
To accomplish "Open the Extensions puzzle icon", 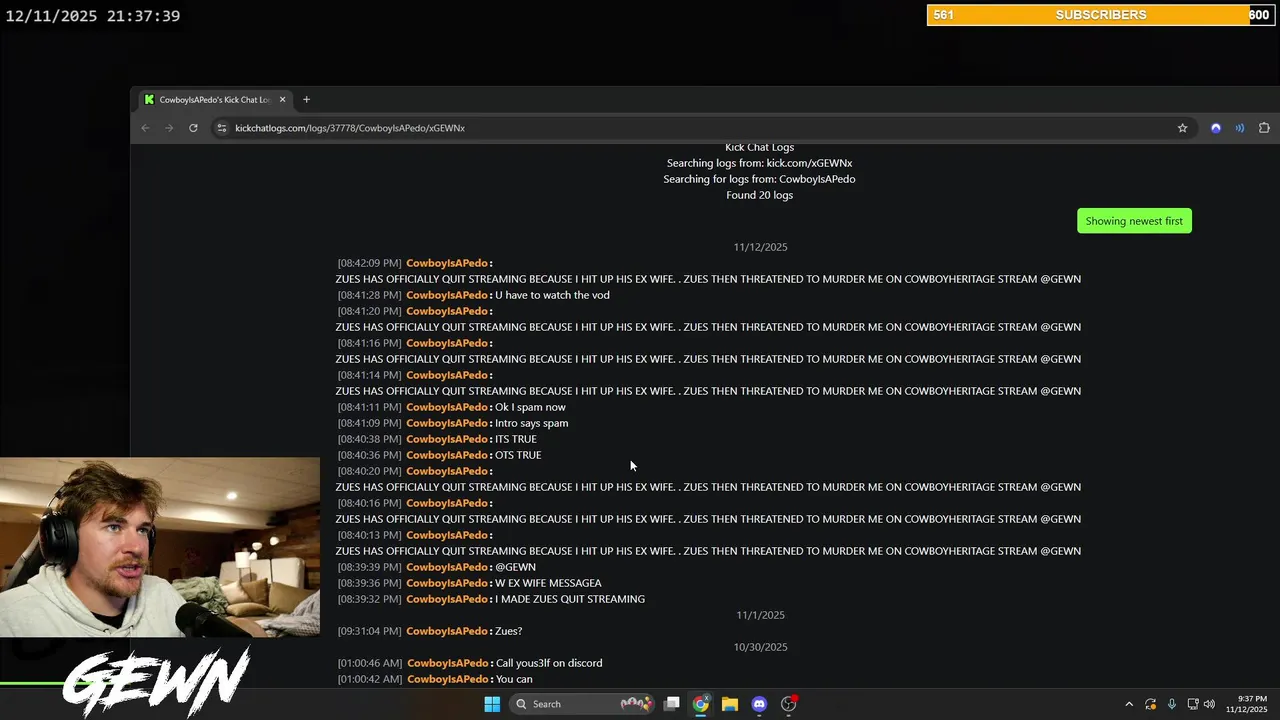I will click(1264, 128).
